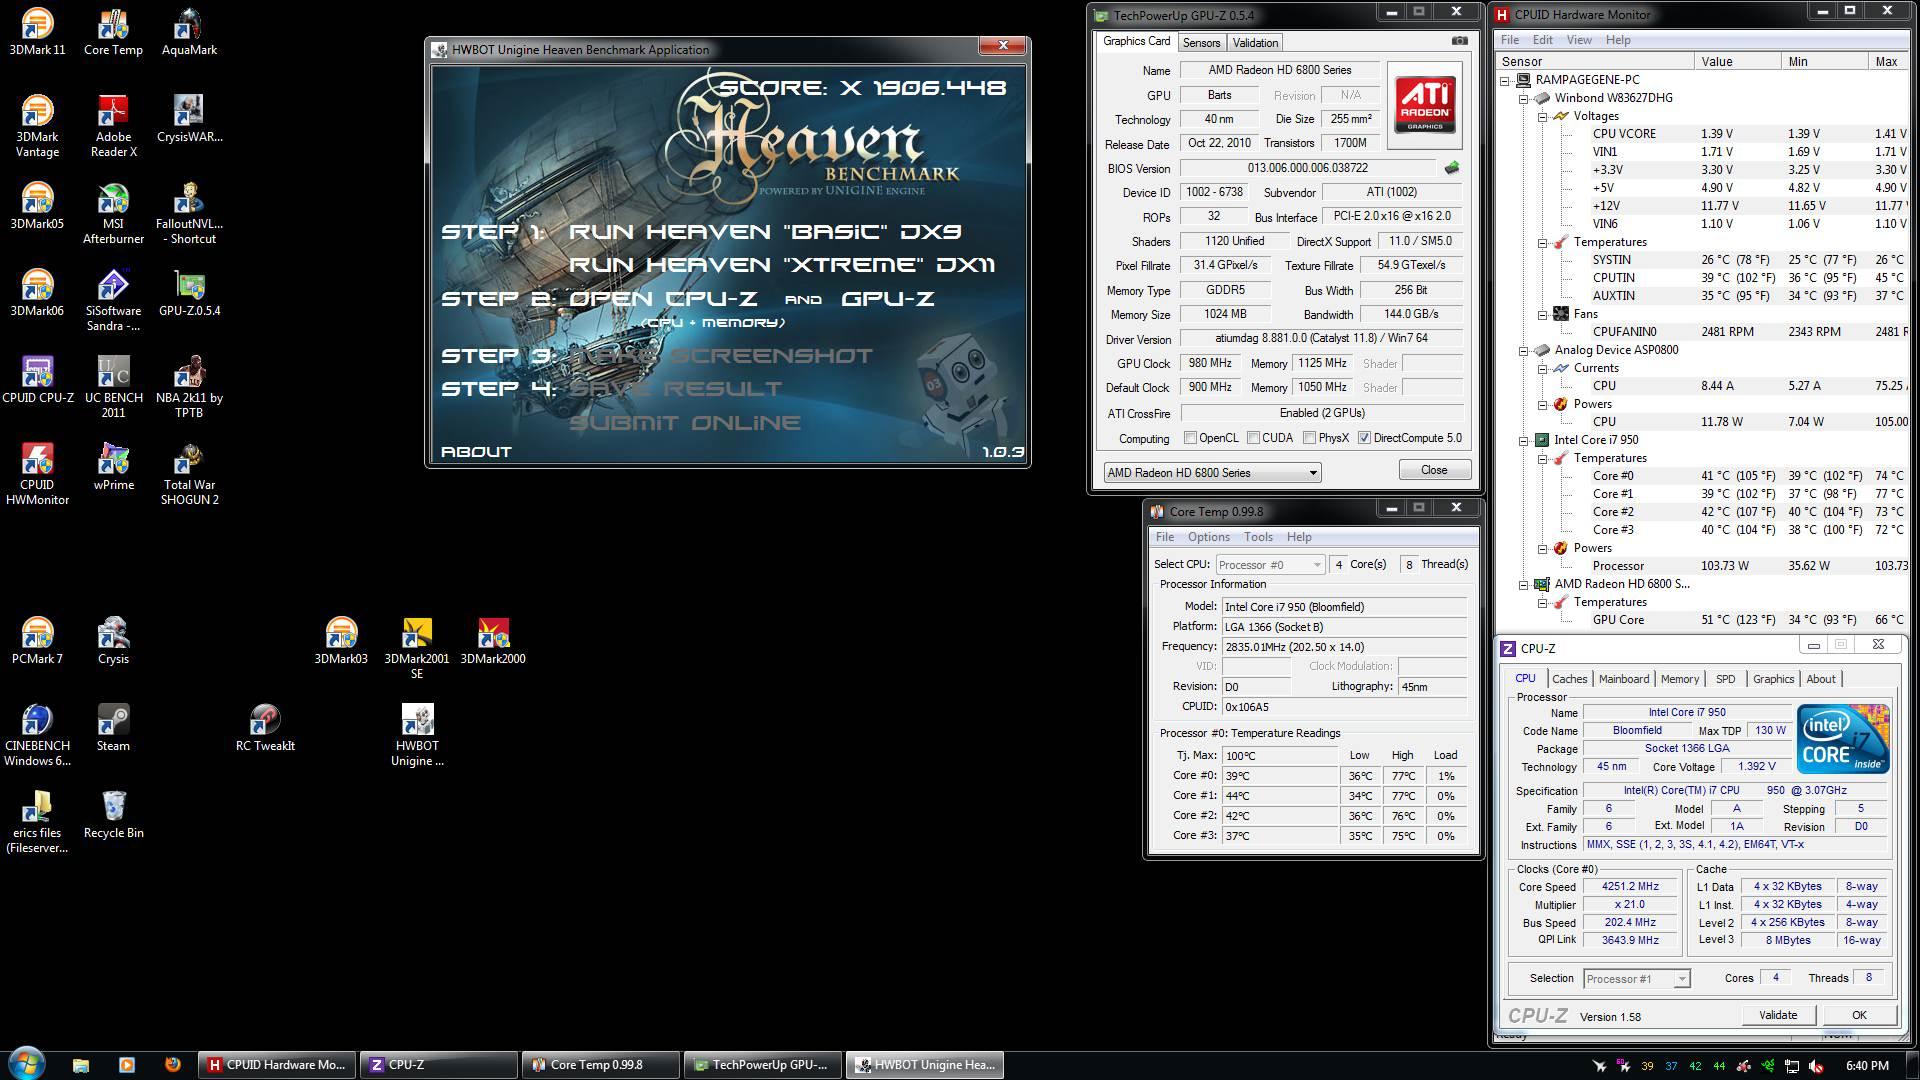This screenshot has height=1080, width=1920.
Task: Click Run Heaven "Basic" DX9 step
Action: click(x=765, y=232)
